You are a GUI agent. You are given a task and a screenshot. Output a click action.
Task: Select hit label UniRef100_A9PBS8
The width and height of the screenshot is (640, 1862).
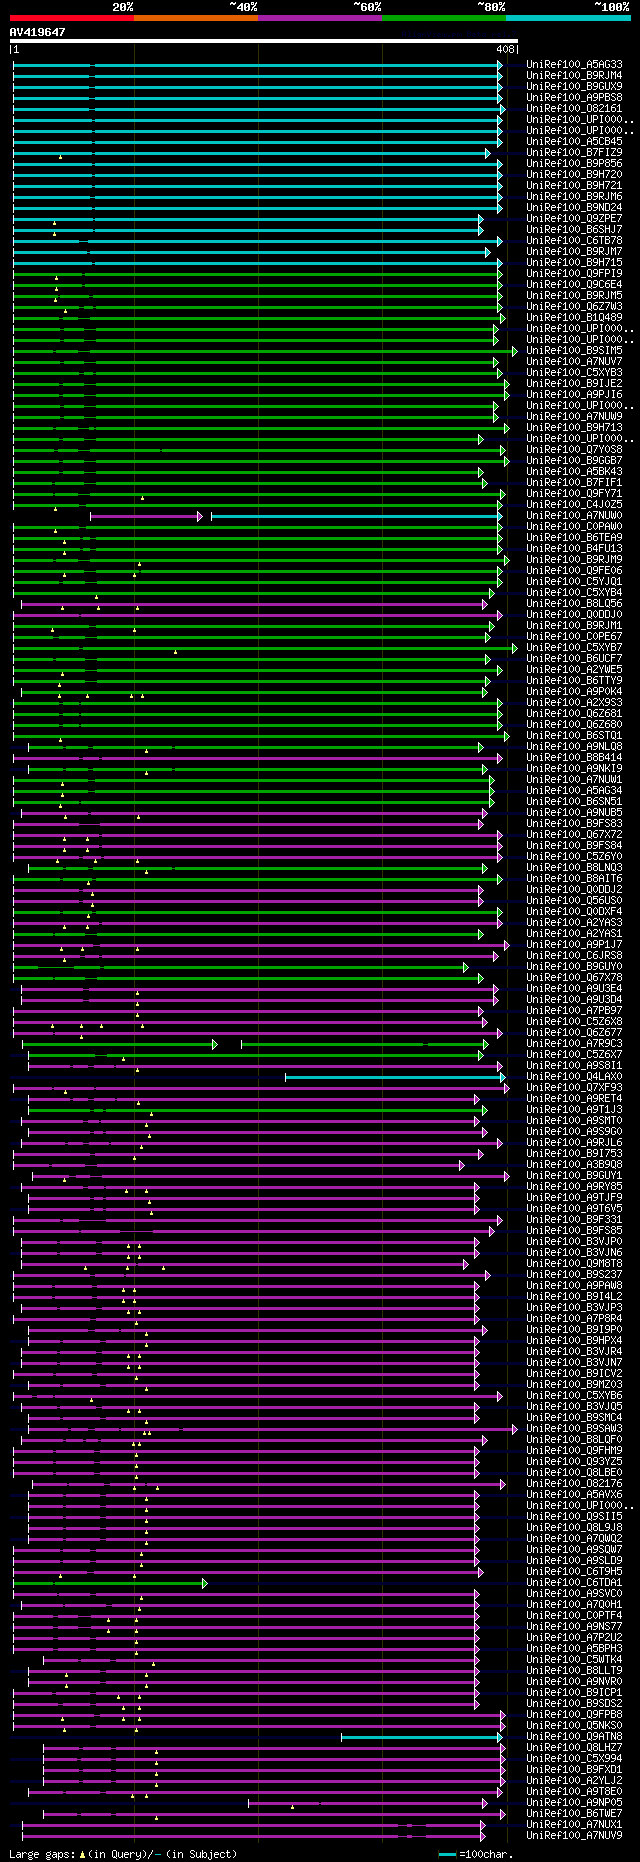click(x=574, y=98)
